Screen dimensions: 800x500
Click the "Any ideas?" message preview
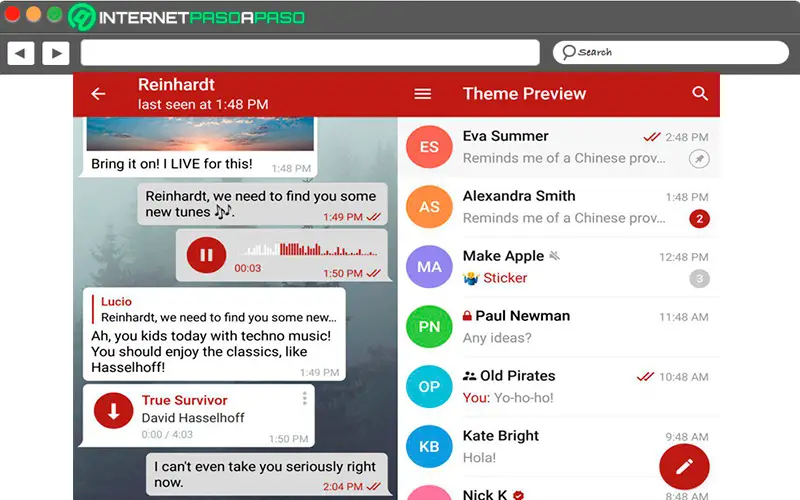[x=497, y=338]
